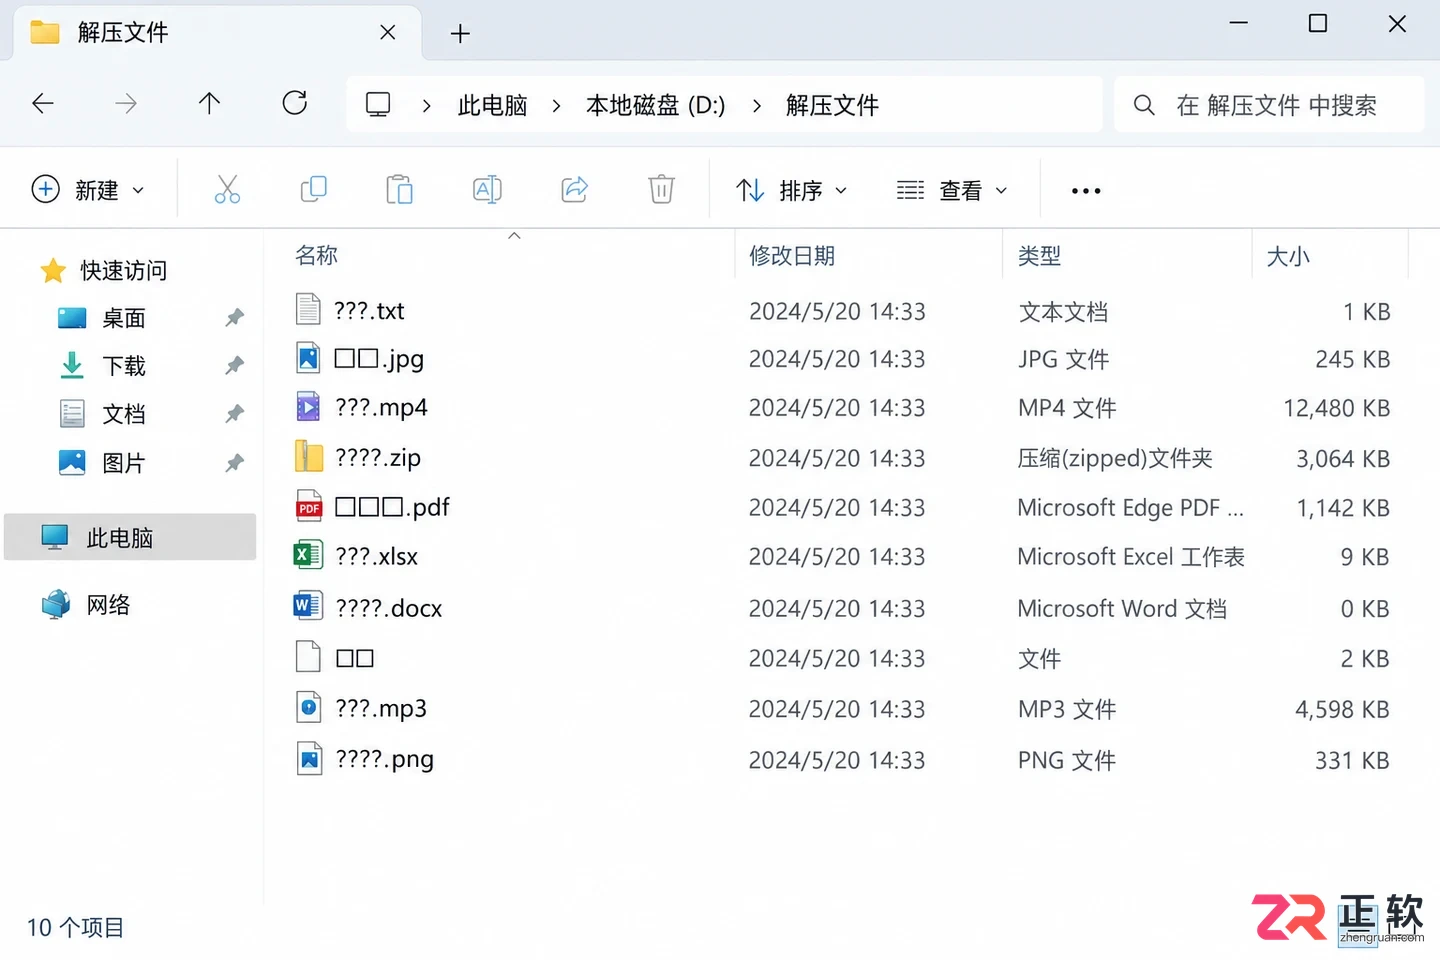The width and height of the screenshot is (1440, 960).
Task: Select the ????.png image file icon
Action: (x=309, y=759)
